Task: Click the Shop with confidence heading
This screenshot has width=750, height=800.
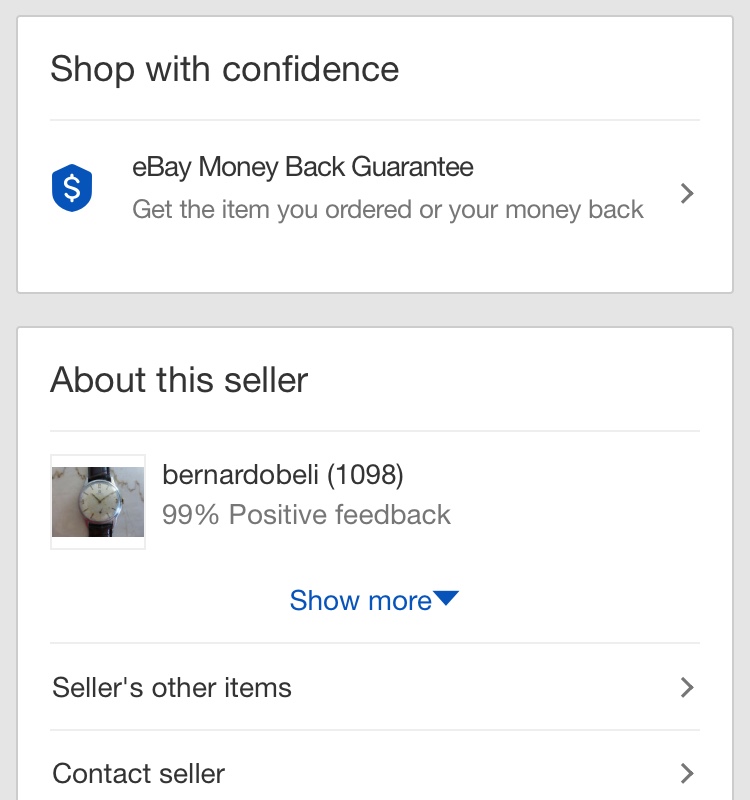Action: coord(224,69)
